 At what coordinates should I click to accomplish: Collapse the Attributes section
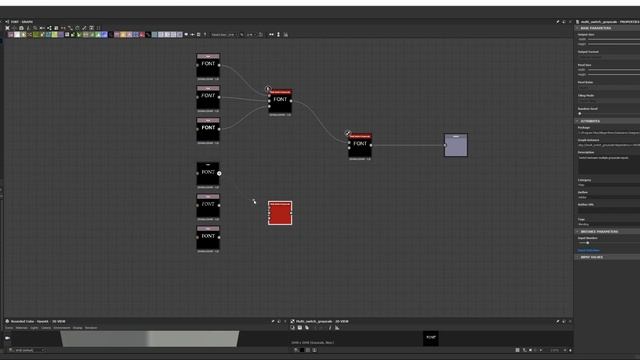pos(577,121)
